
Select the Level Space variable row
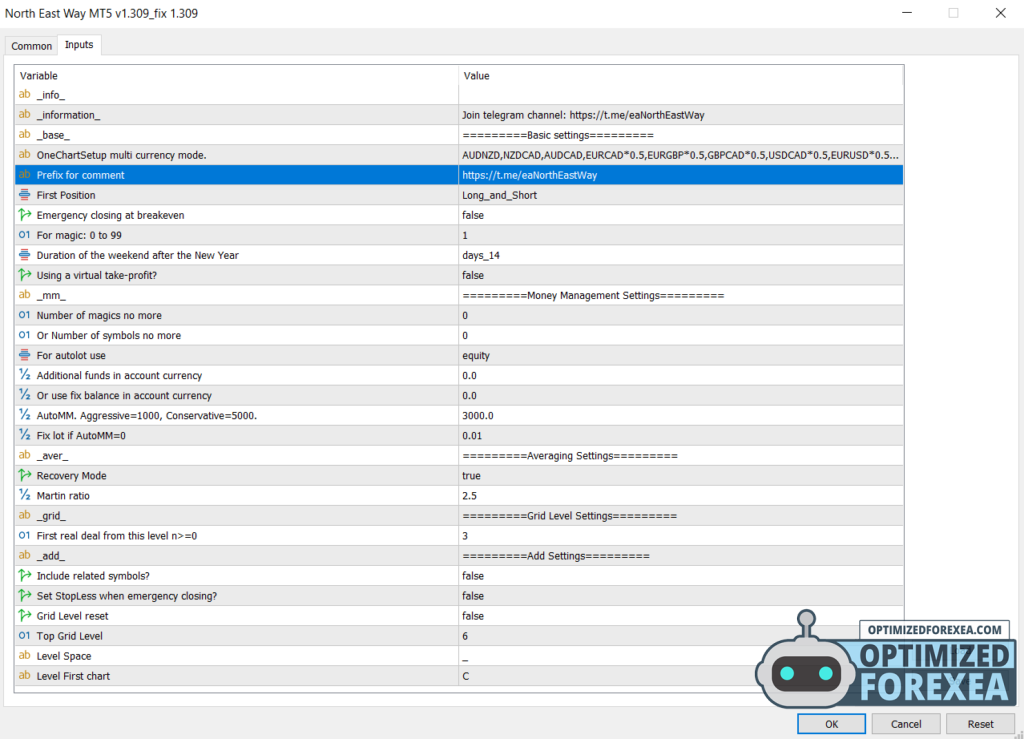(x=236, y=656)
